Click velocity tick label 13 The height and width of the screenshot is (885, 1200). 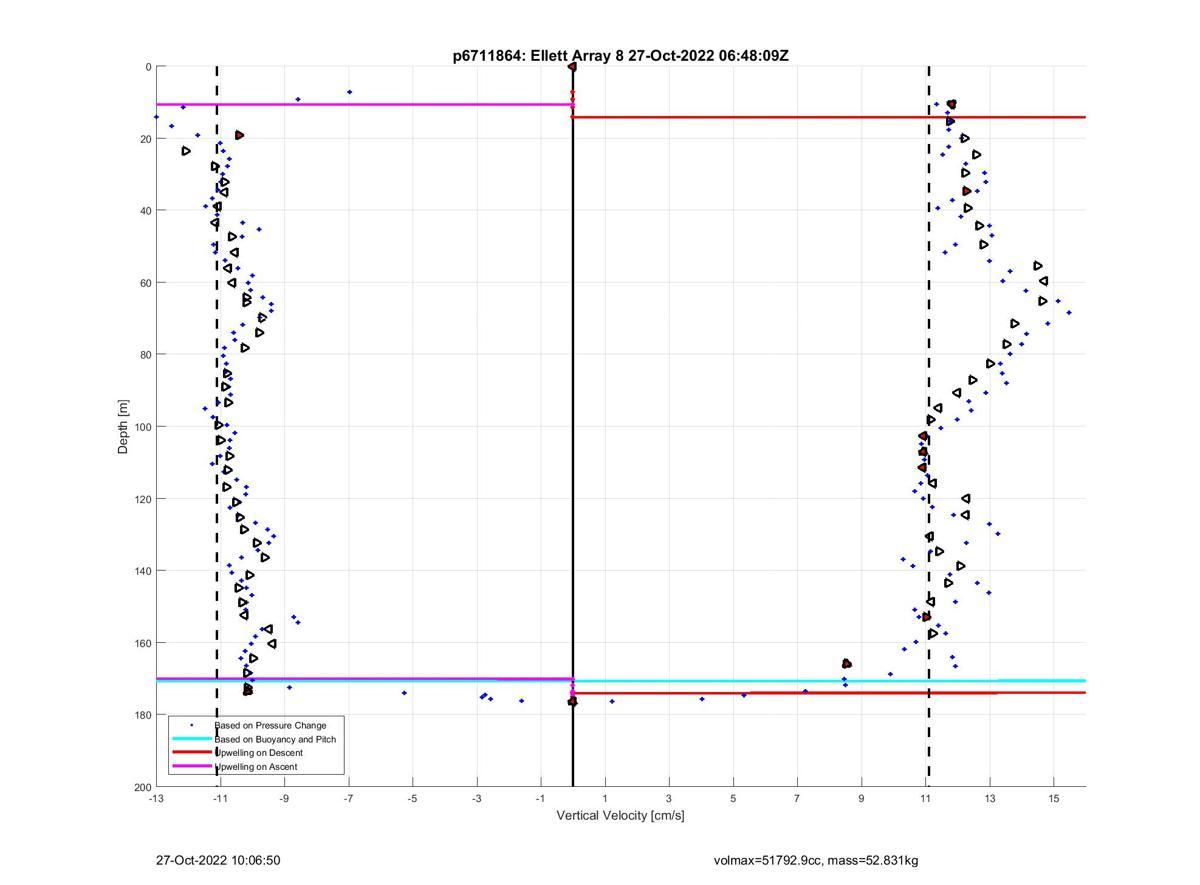click(990, 799)
